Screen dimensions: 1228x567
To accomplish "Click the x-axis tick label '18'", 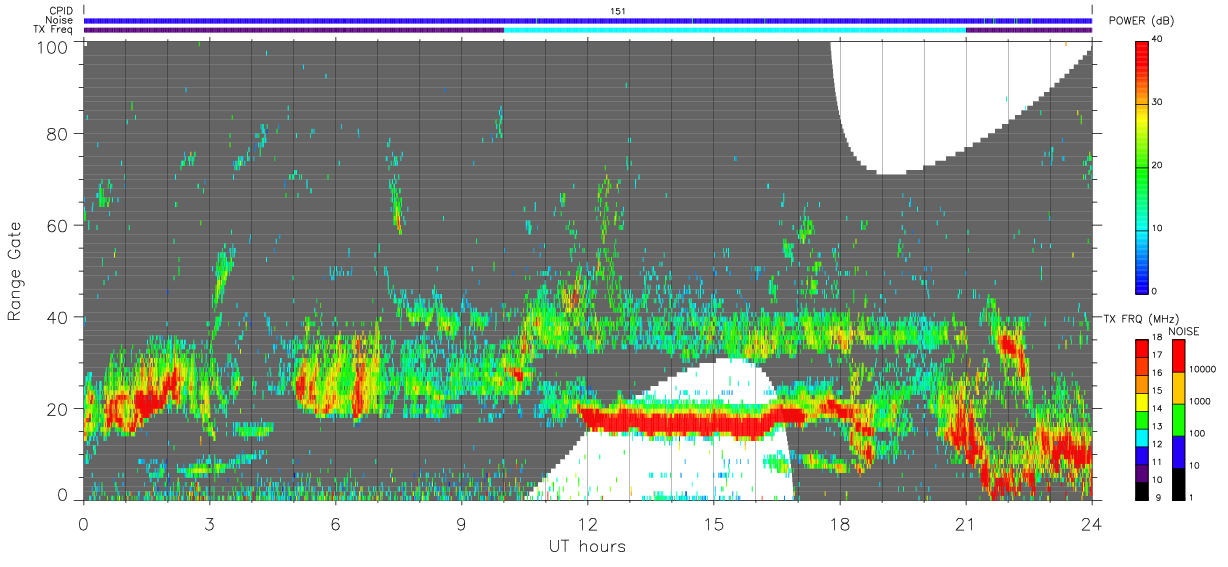I will [x=840, y=523].
